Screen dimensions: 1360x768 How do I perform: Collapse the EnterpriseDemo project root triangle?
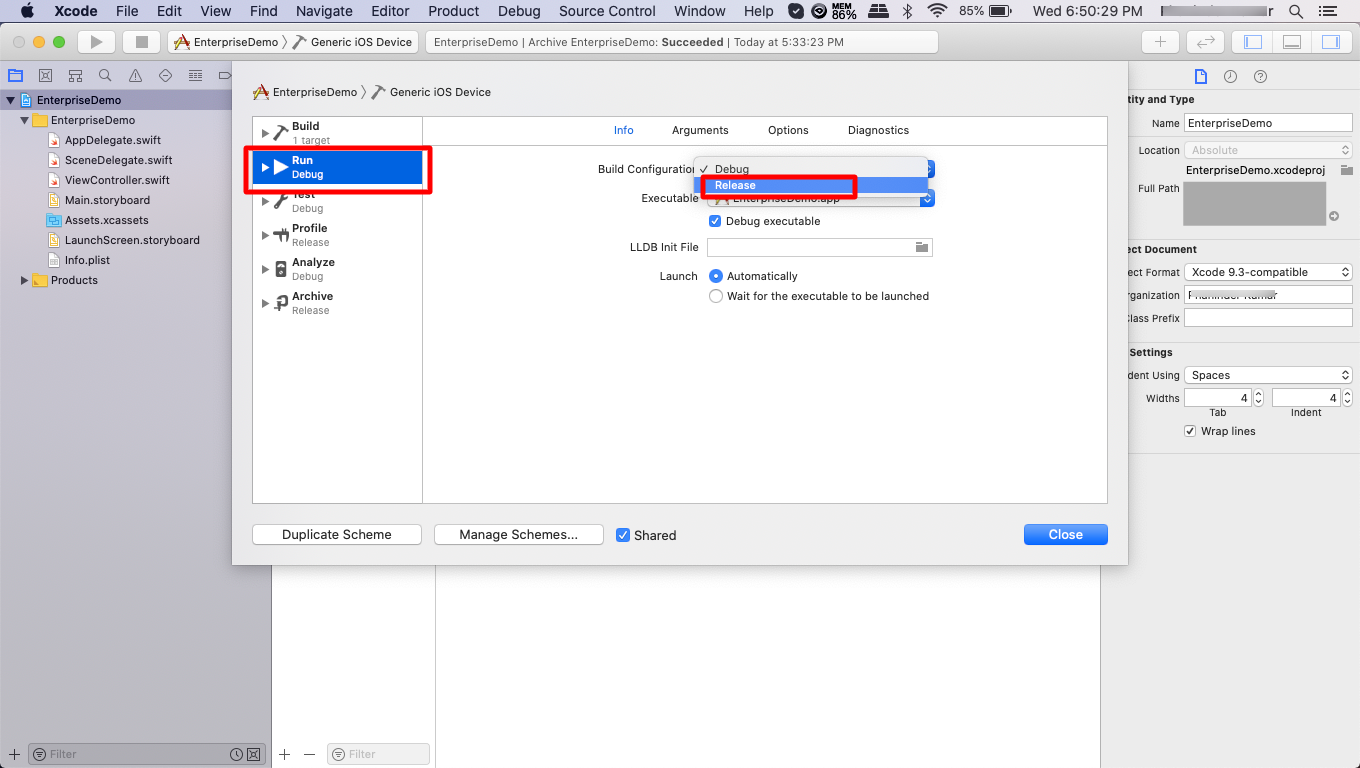tap(11, 100)
